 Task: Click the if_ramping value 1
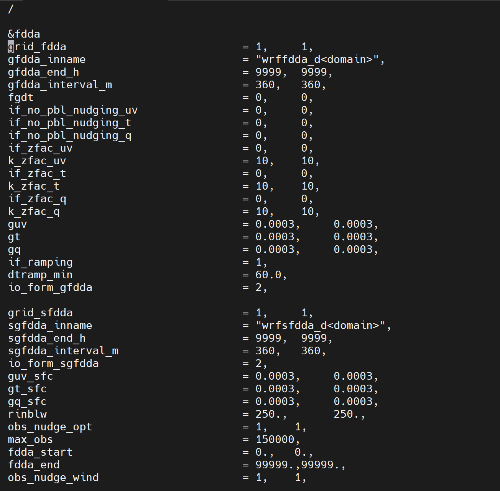pyautogui.click(x=258, y=262)
